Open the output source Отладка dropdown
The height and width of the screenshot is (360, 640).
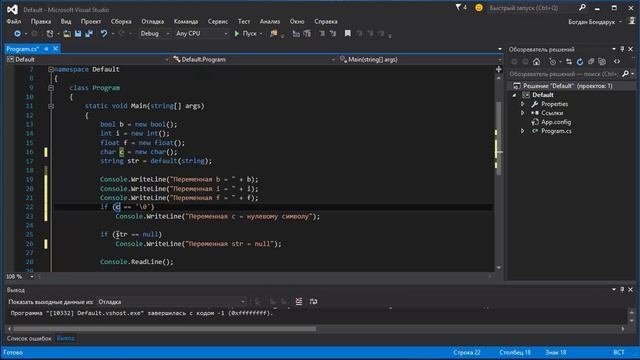click(x=171, y=302)
